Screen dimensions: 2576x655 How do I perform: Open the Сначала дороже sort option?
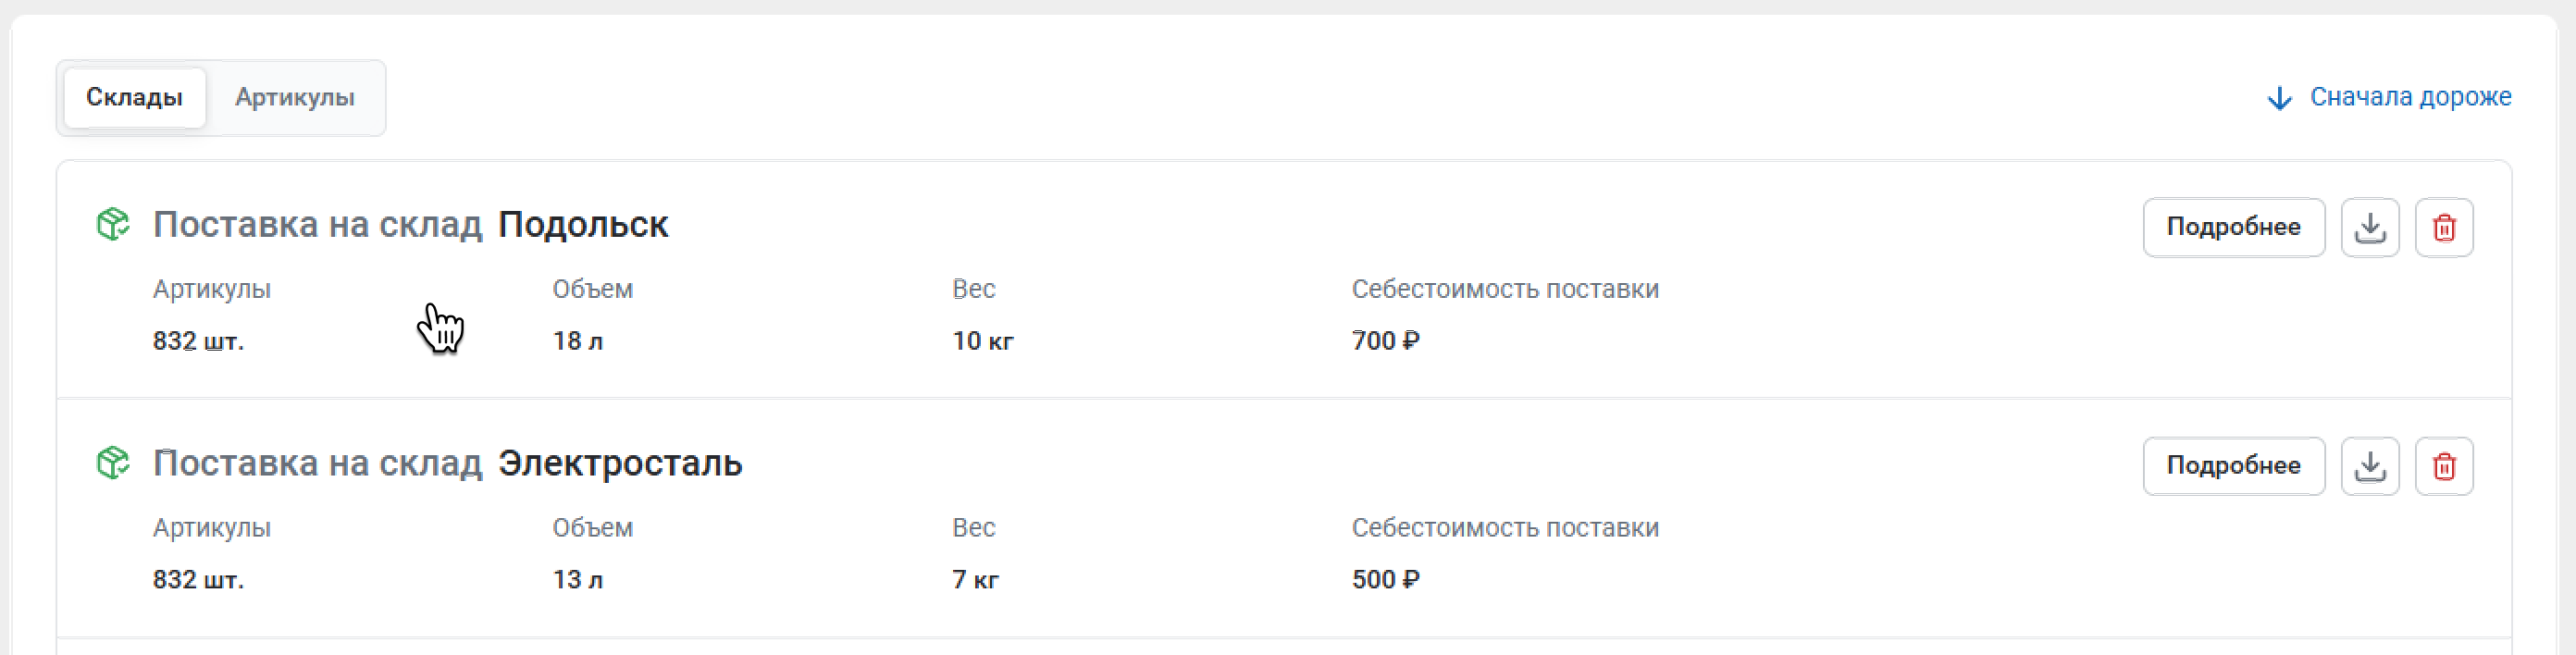[2409, 97]
